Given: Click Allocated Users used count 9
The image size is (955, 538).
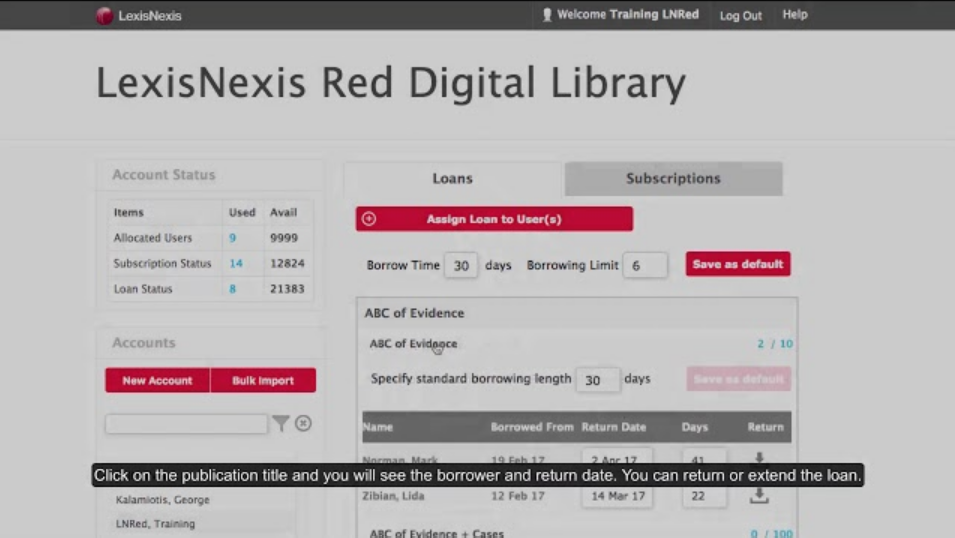Looking at the screenshot, I should (232, 238).
